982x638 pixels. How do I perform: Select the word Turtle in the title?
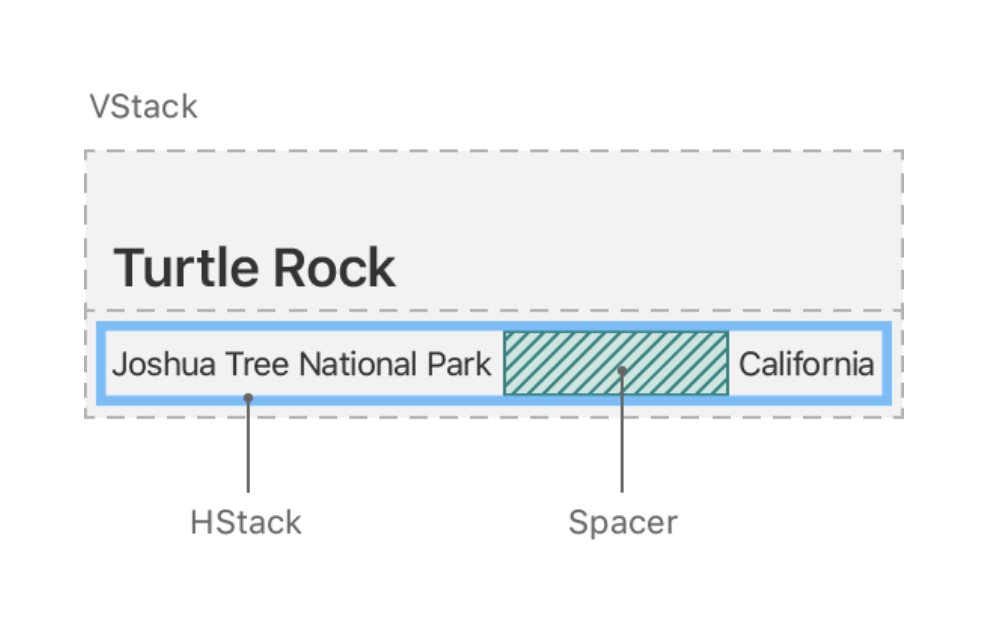coord(187,267)
